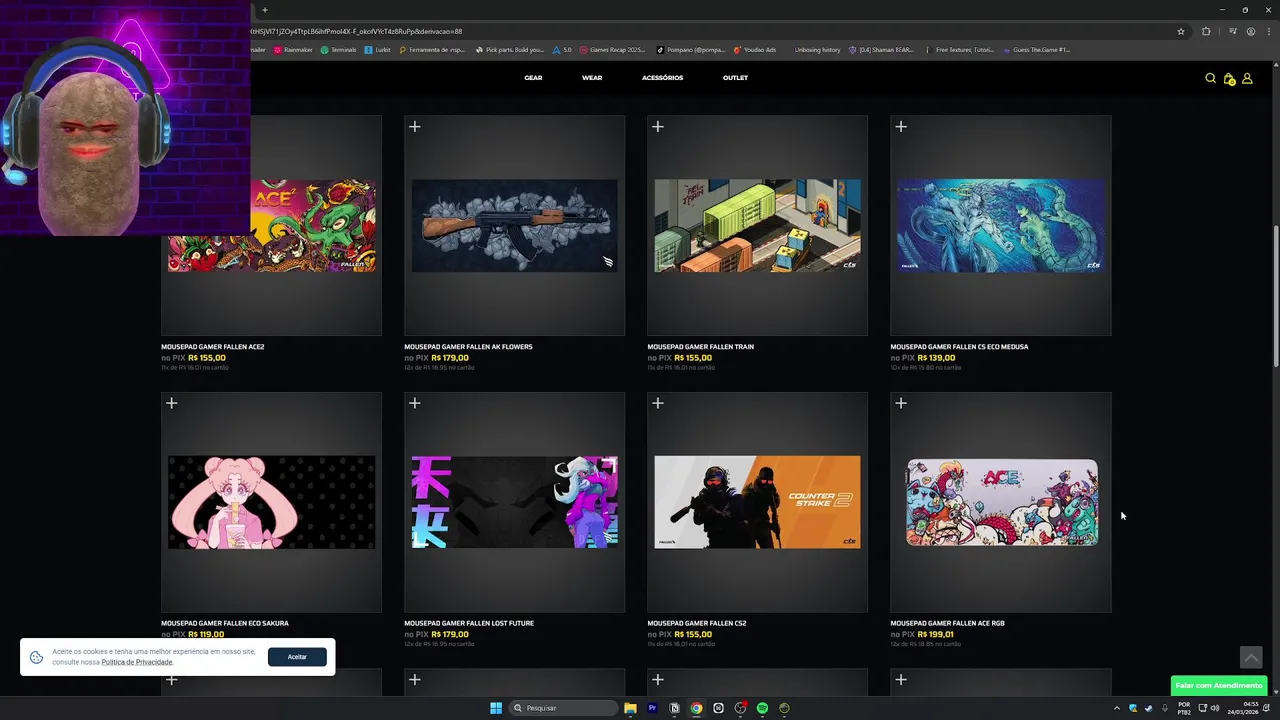
Task: Open Mousepad Gamer Fallen Eco Sakura title
Action: (x=225, y=623)
